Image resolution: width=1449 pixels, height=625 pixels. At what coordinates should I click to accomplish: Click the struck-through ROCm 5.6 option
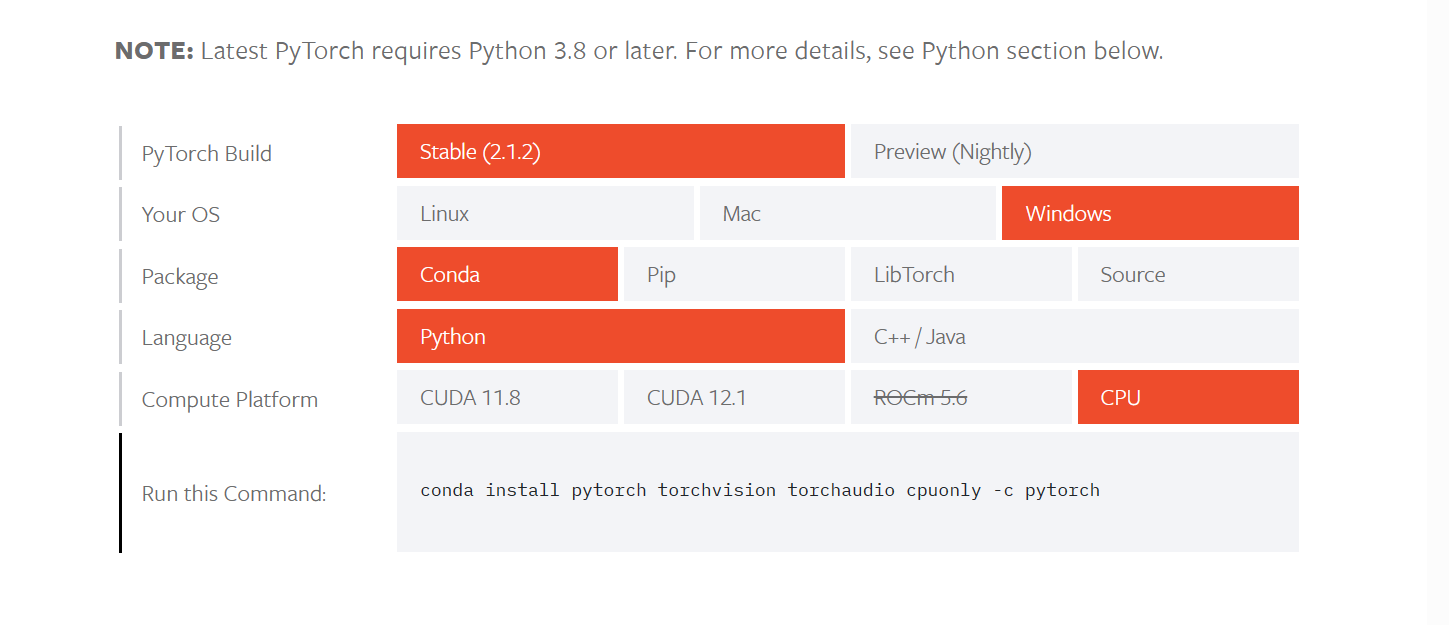tap(961, 397)
